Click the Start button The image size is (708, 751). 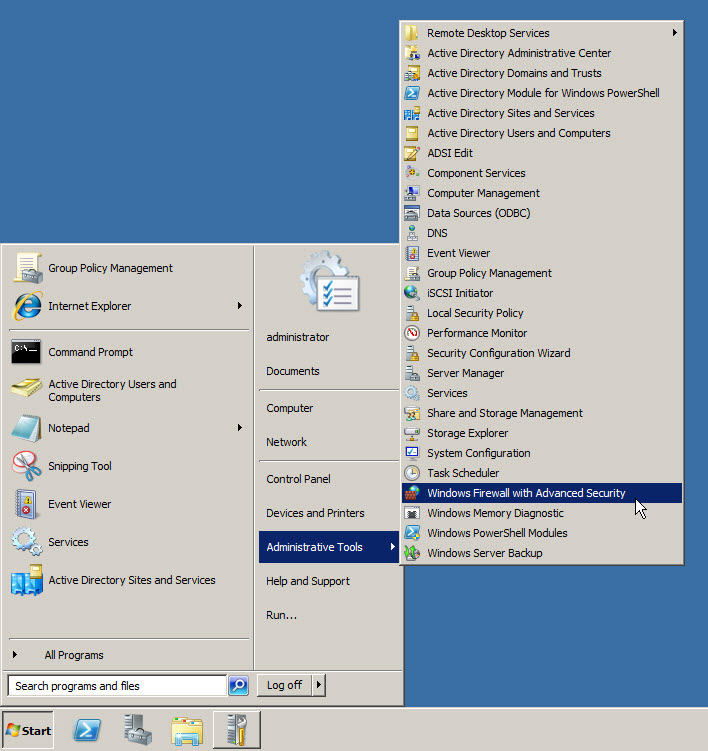pyautogui.click(x=28, y=730)
